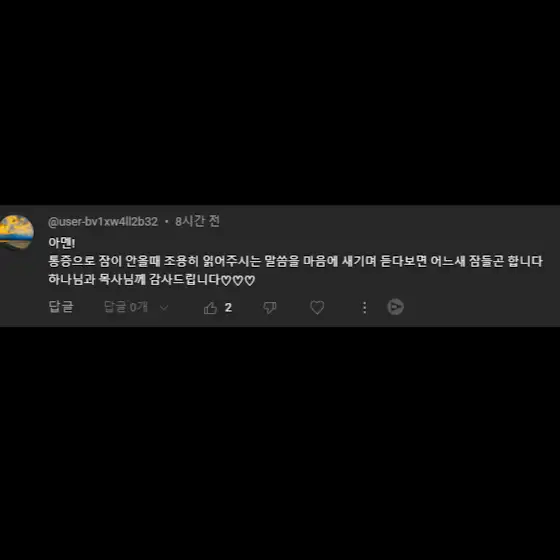Click the line starting with 하나님과 목사님께
This screenshot has height=560, width=560.
(x=152, y=279)
